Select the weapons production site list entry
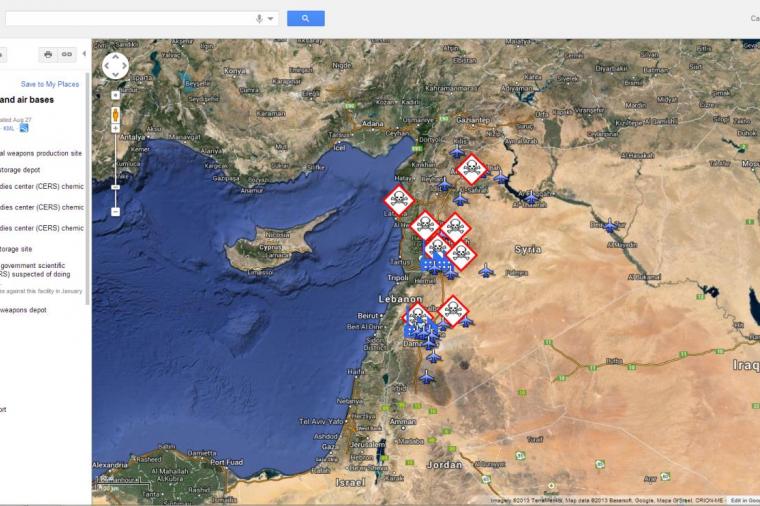 pyautogui.click(x=40, y=153)
